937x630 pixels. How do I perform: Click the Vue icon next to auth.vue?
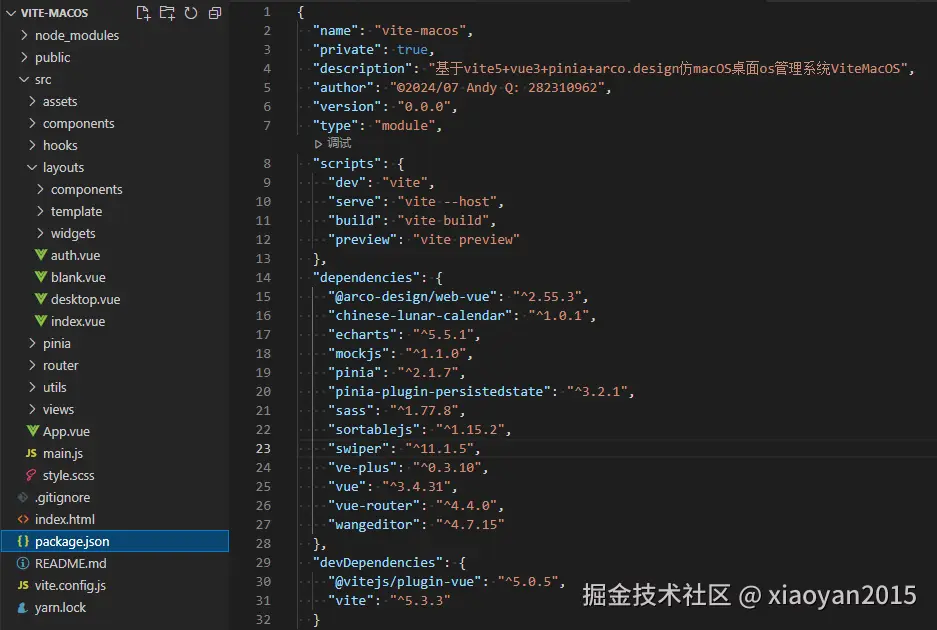click(41, 255)
